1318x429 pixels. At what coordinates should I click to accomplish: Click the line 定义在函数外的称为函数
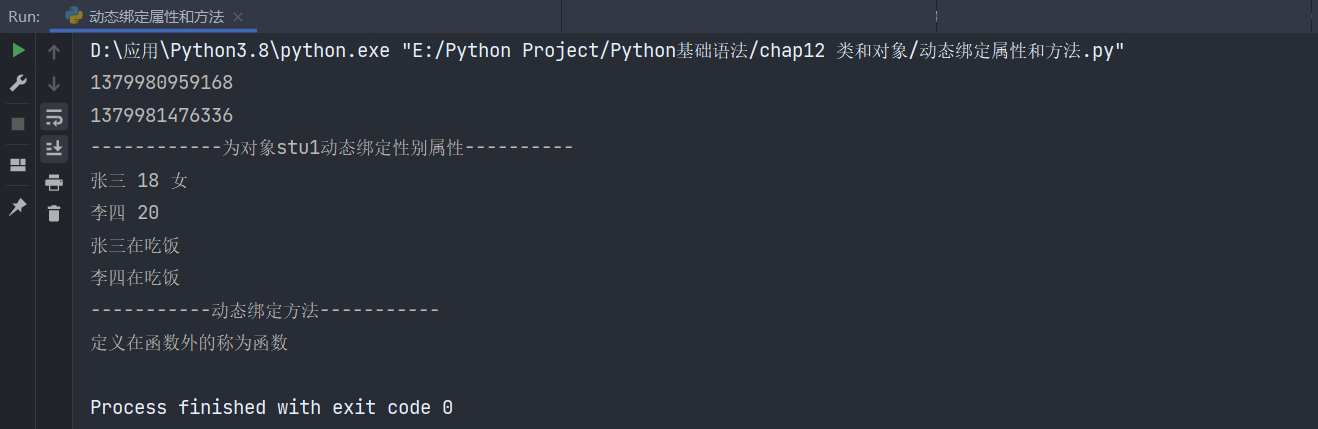click(189, 342)
